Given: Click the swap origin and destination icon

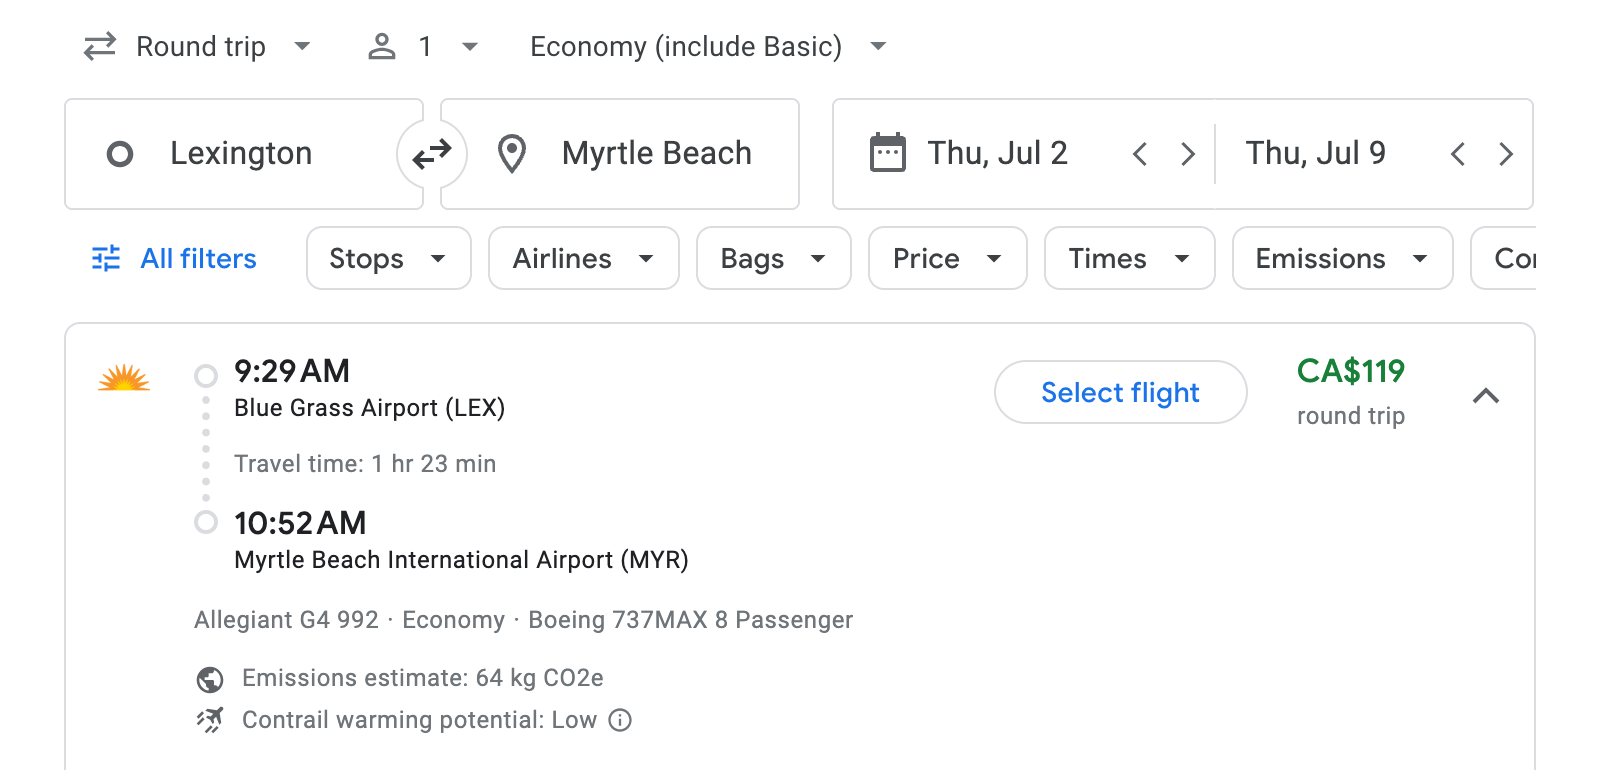Looking at the screenshot, I should coord(430,153).
